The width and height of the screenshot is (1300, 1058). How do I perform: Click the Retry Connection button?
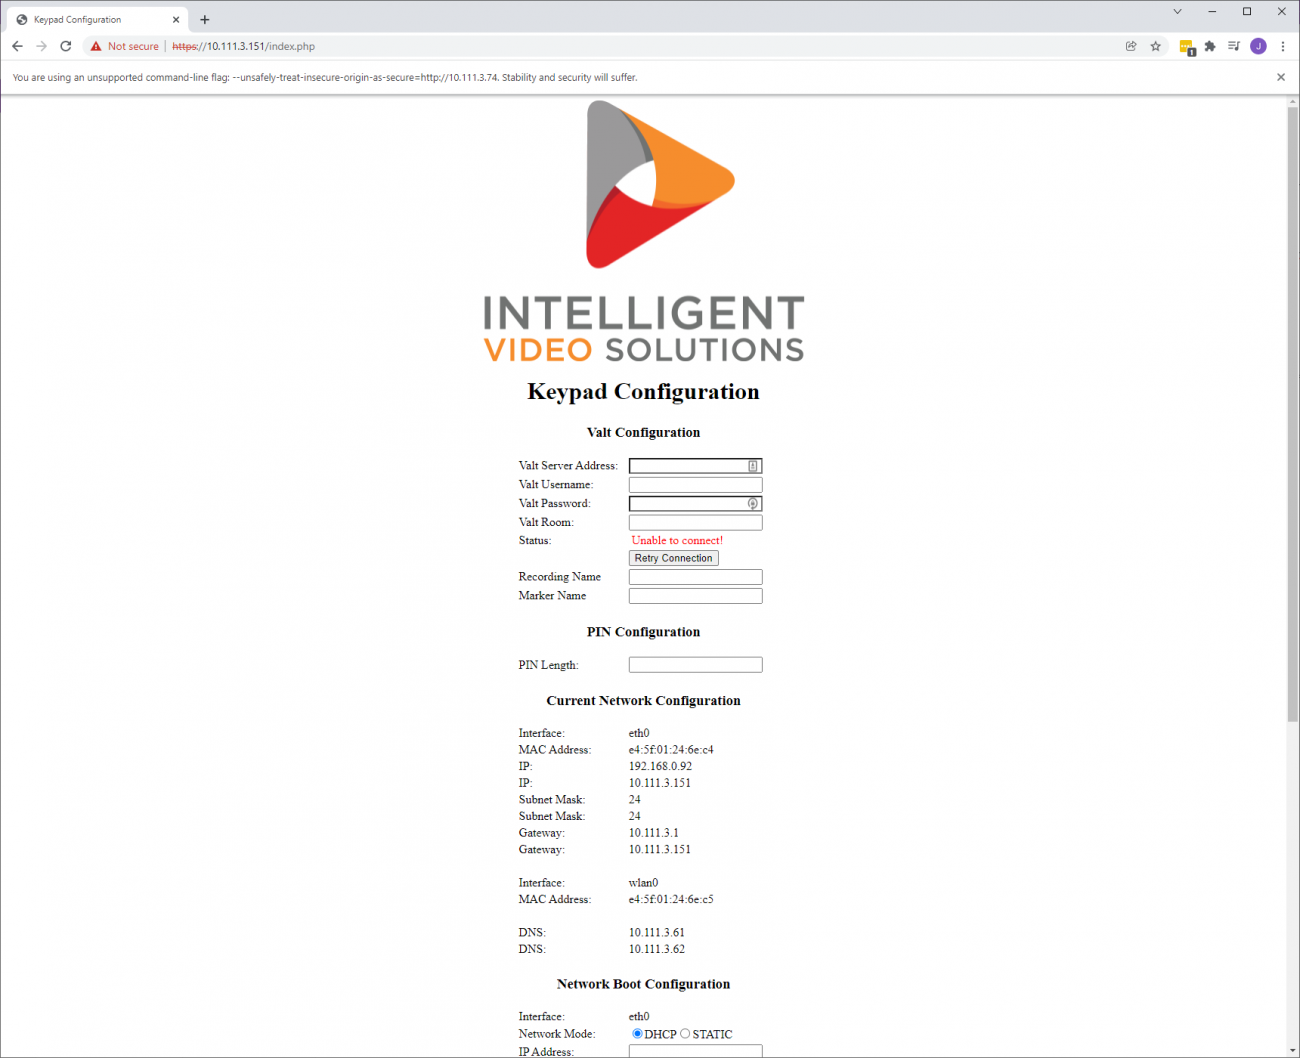[674, 558]
